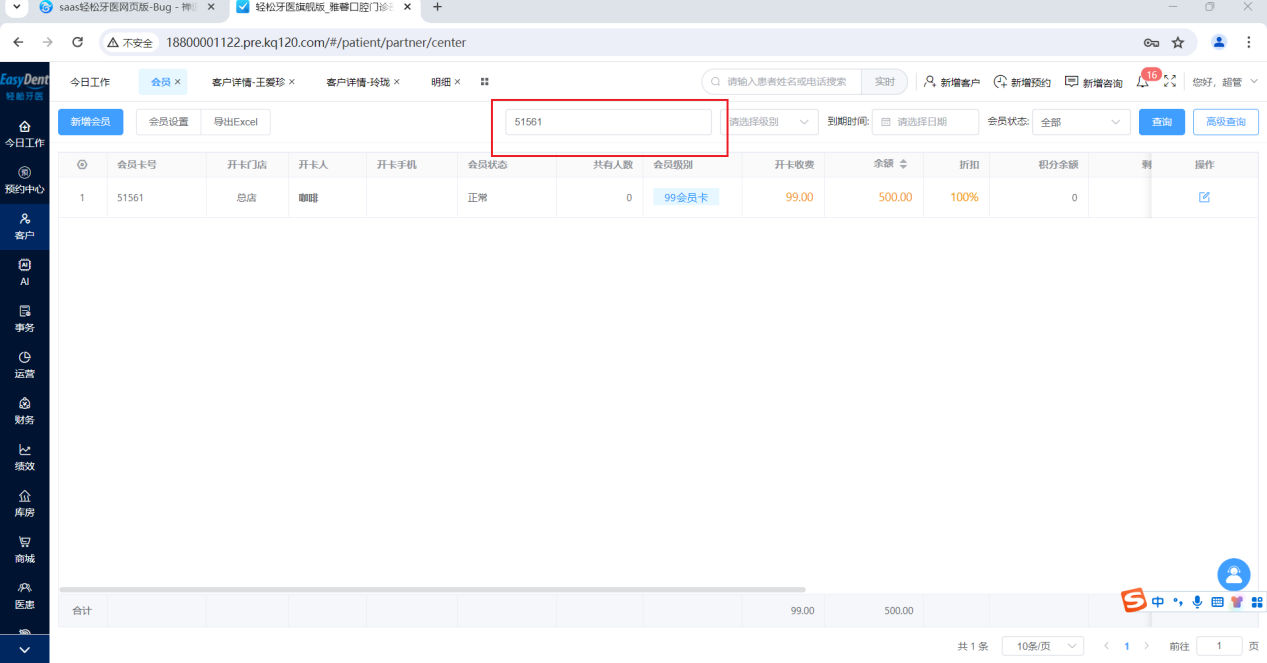Open the AI module in sidebar
This screenshot has height=663, width=1267.
(24, 272)
